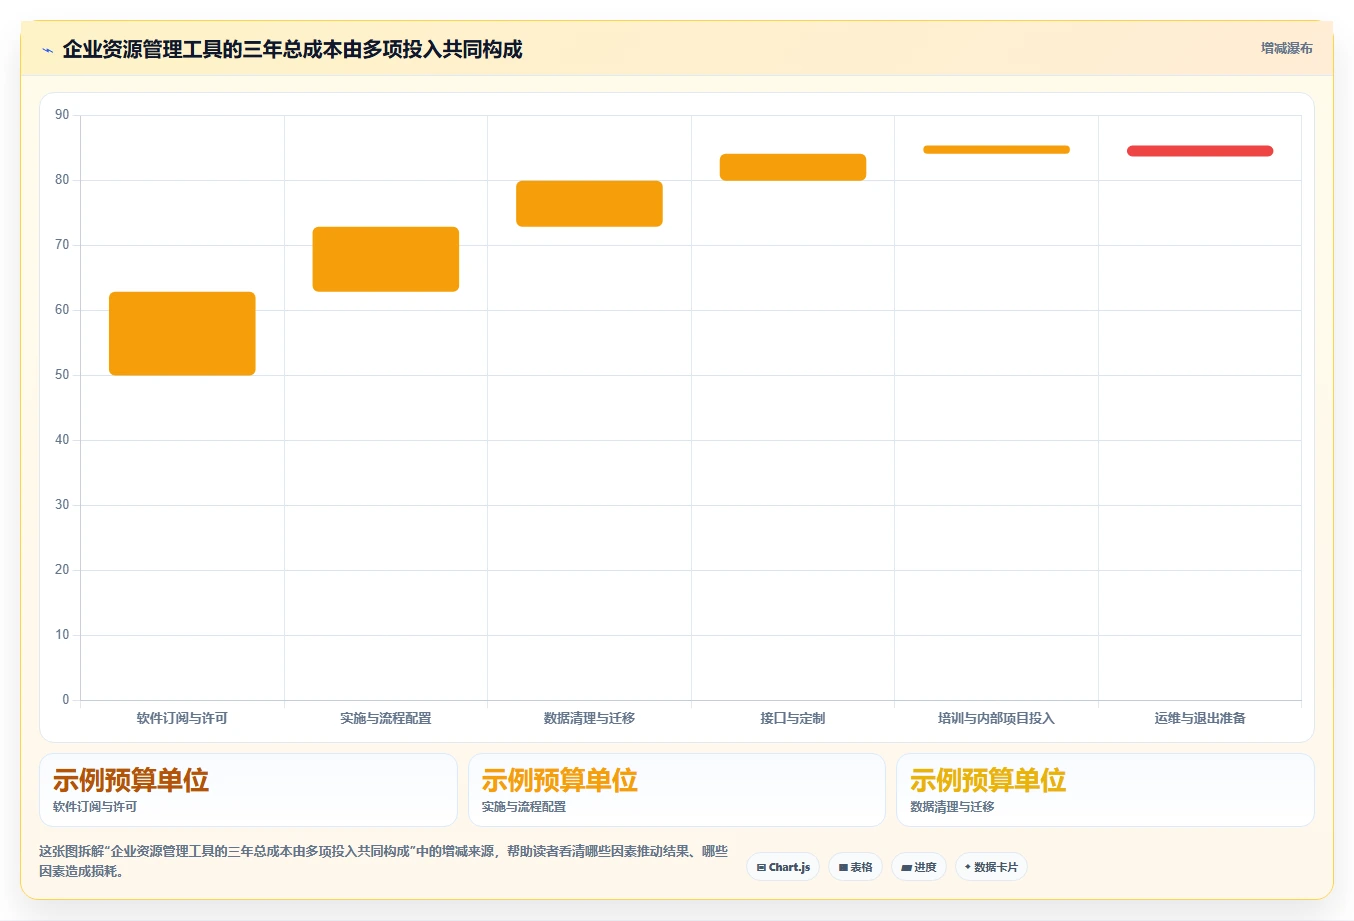1354x921 pixels.
Task: Click the 进度 tag chip
Action: [919, 867]
